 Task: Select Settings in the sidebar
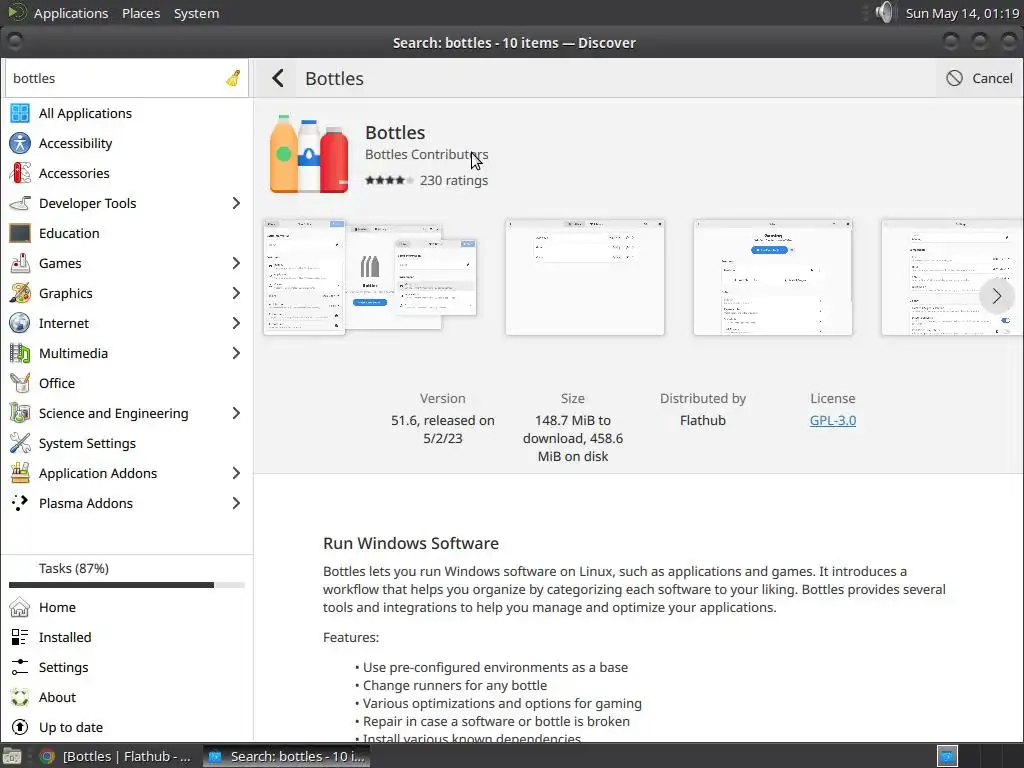(x=127, y=667)
